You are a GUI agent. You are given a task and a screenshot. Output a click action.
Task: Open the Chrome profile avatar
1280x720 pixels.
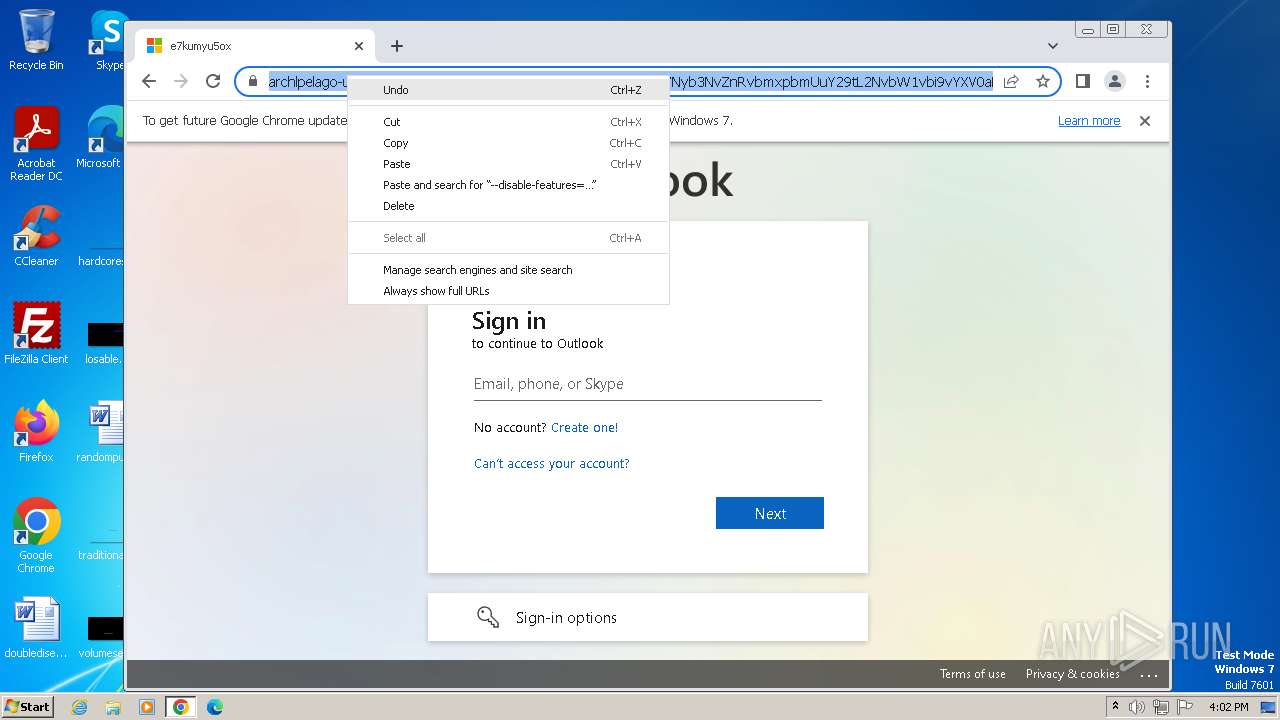(1114, 81)
